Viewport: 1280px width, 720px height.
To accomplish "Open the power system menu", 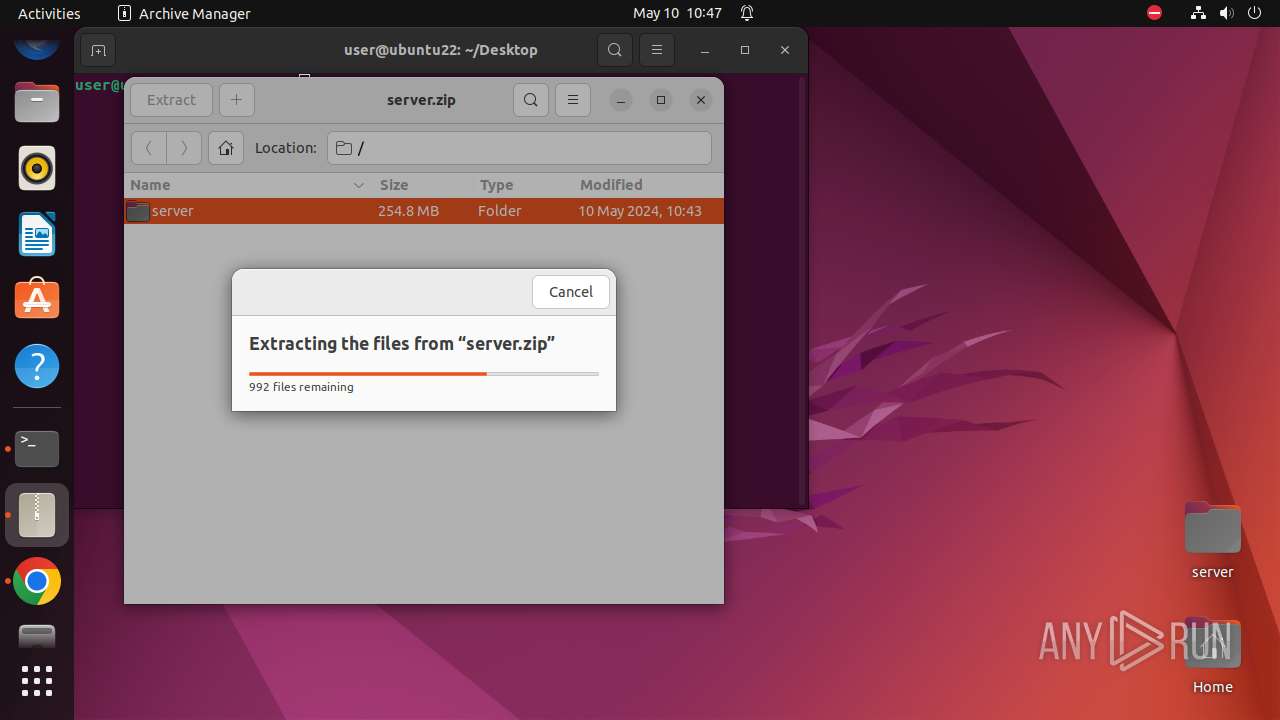I will pyautogui.click(x=1255, y=13).
